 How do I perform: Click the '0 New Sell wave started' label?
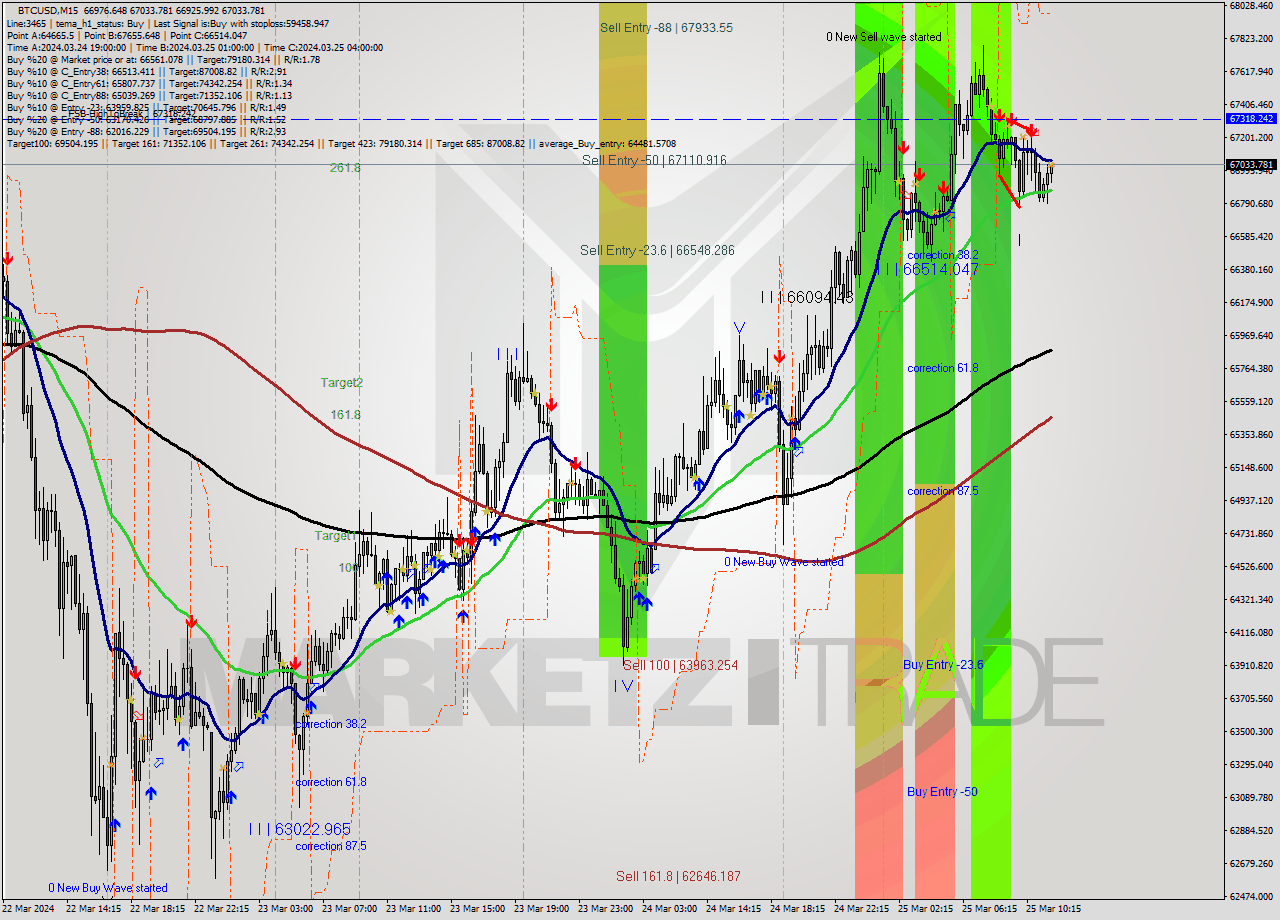point(883,37)
